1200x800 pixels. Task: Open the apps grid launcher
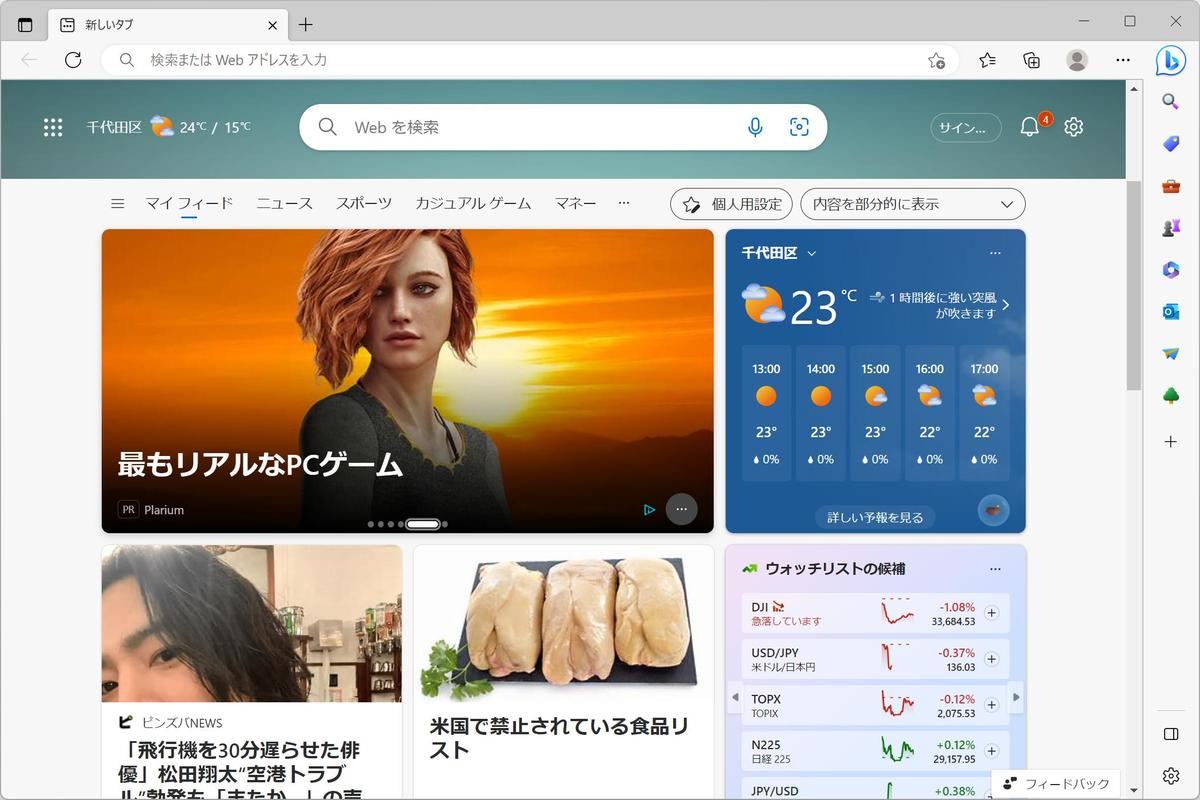coord(53,127)
